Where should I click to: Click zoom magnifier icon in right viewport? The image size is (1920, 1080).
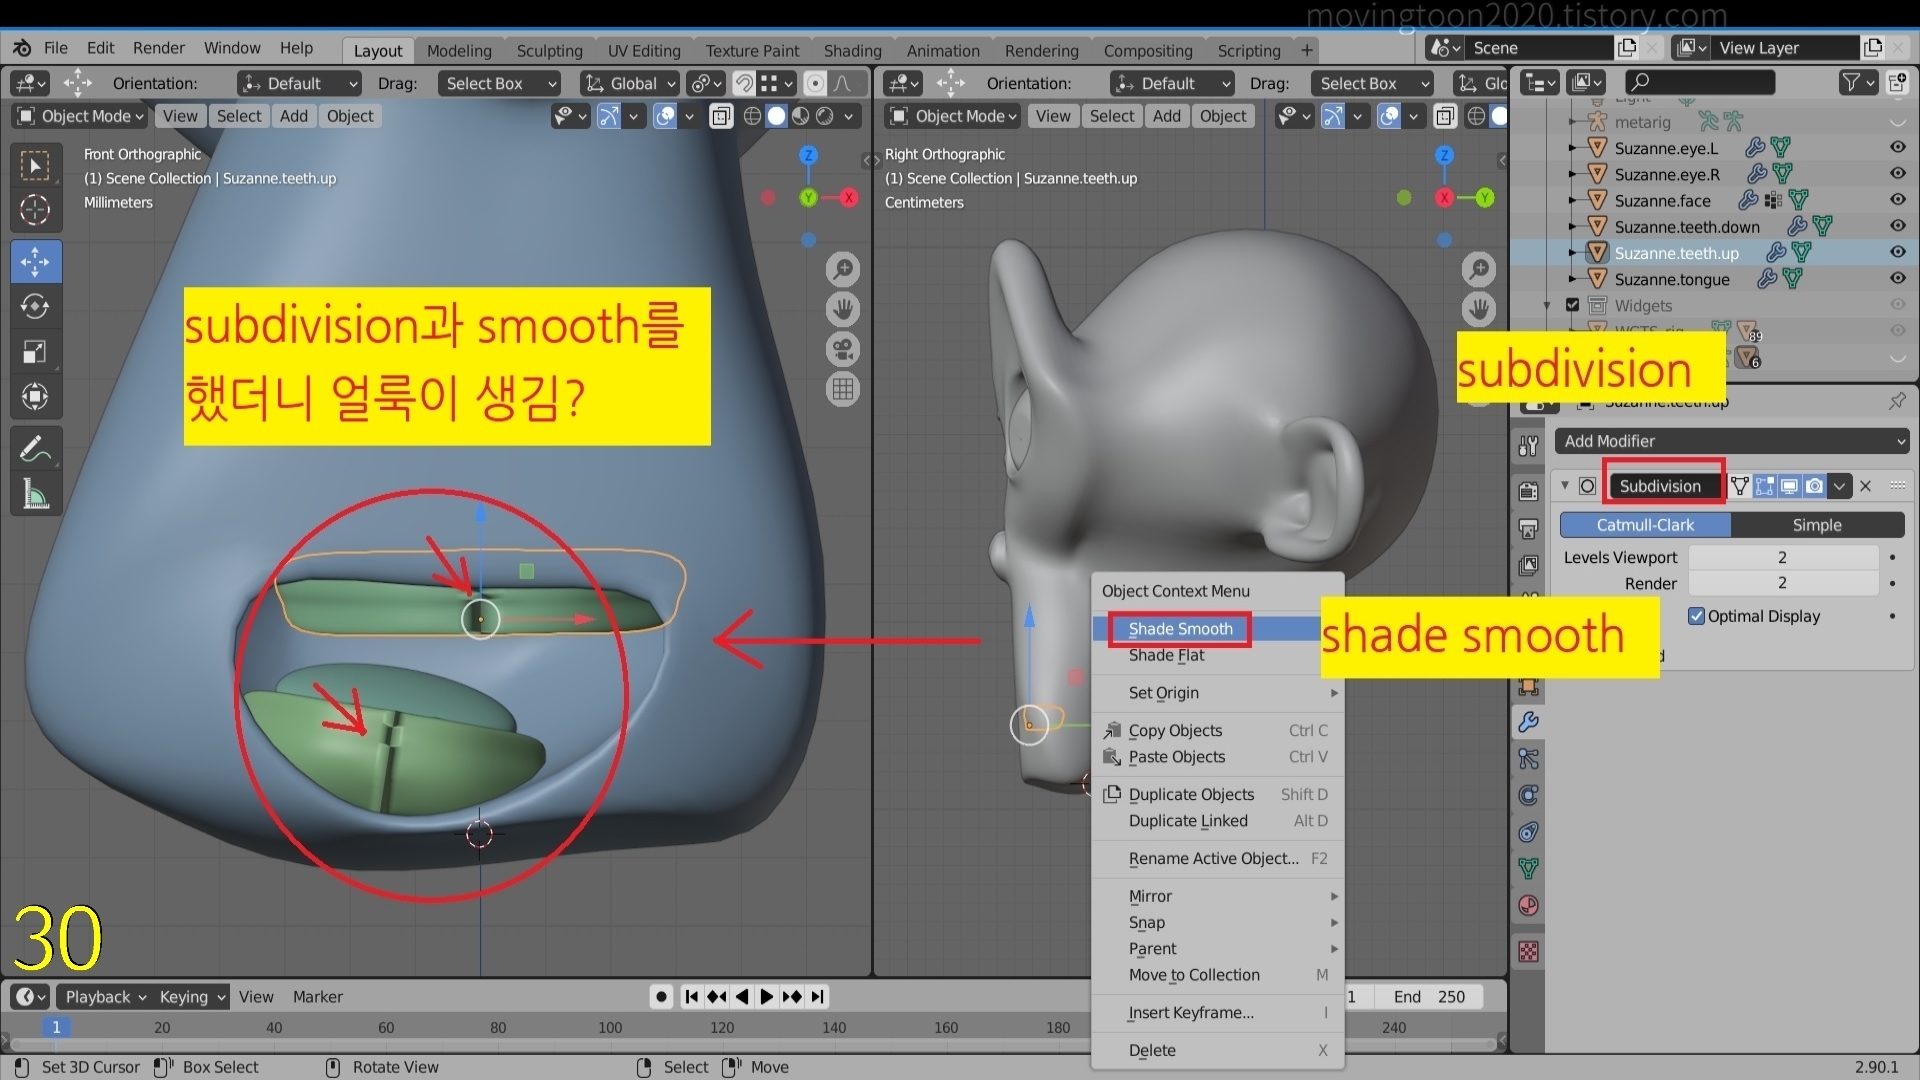(1478, 269)
